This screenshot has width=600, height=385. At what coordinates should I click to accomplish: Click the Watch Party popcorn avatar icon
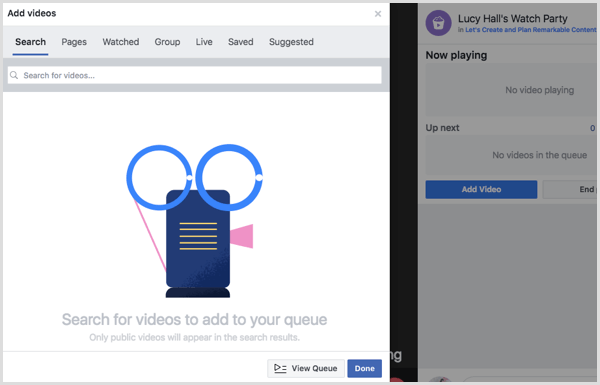point(438,23)
